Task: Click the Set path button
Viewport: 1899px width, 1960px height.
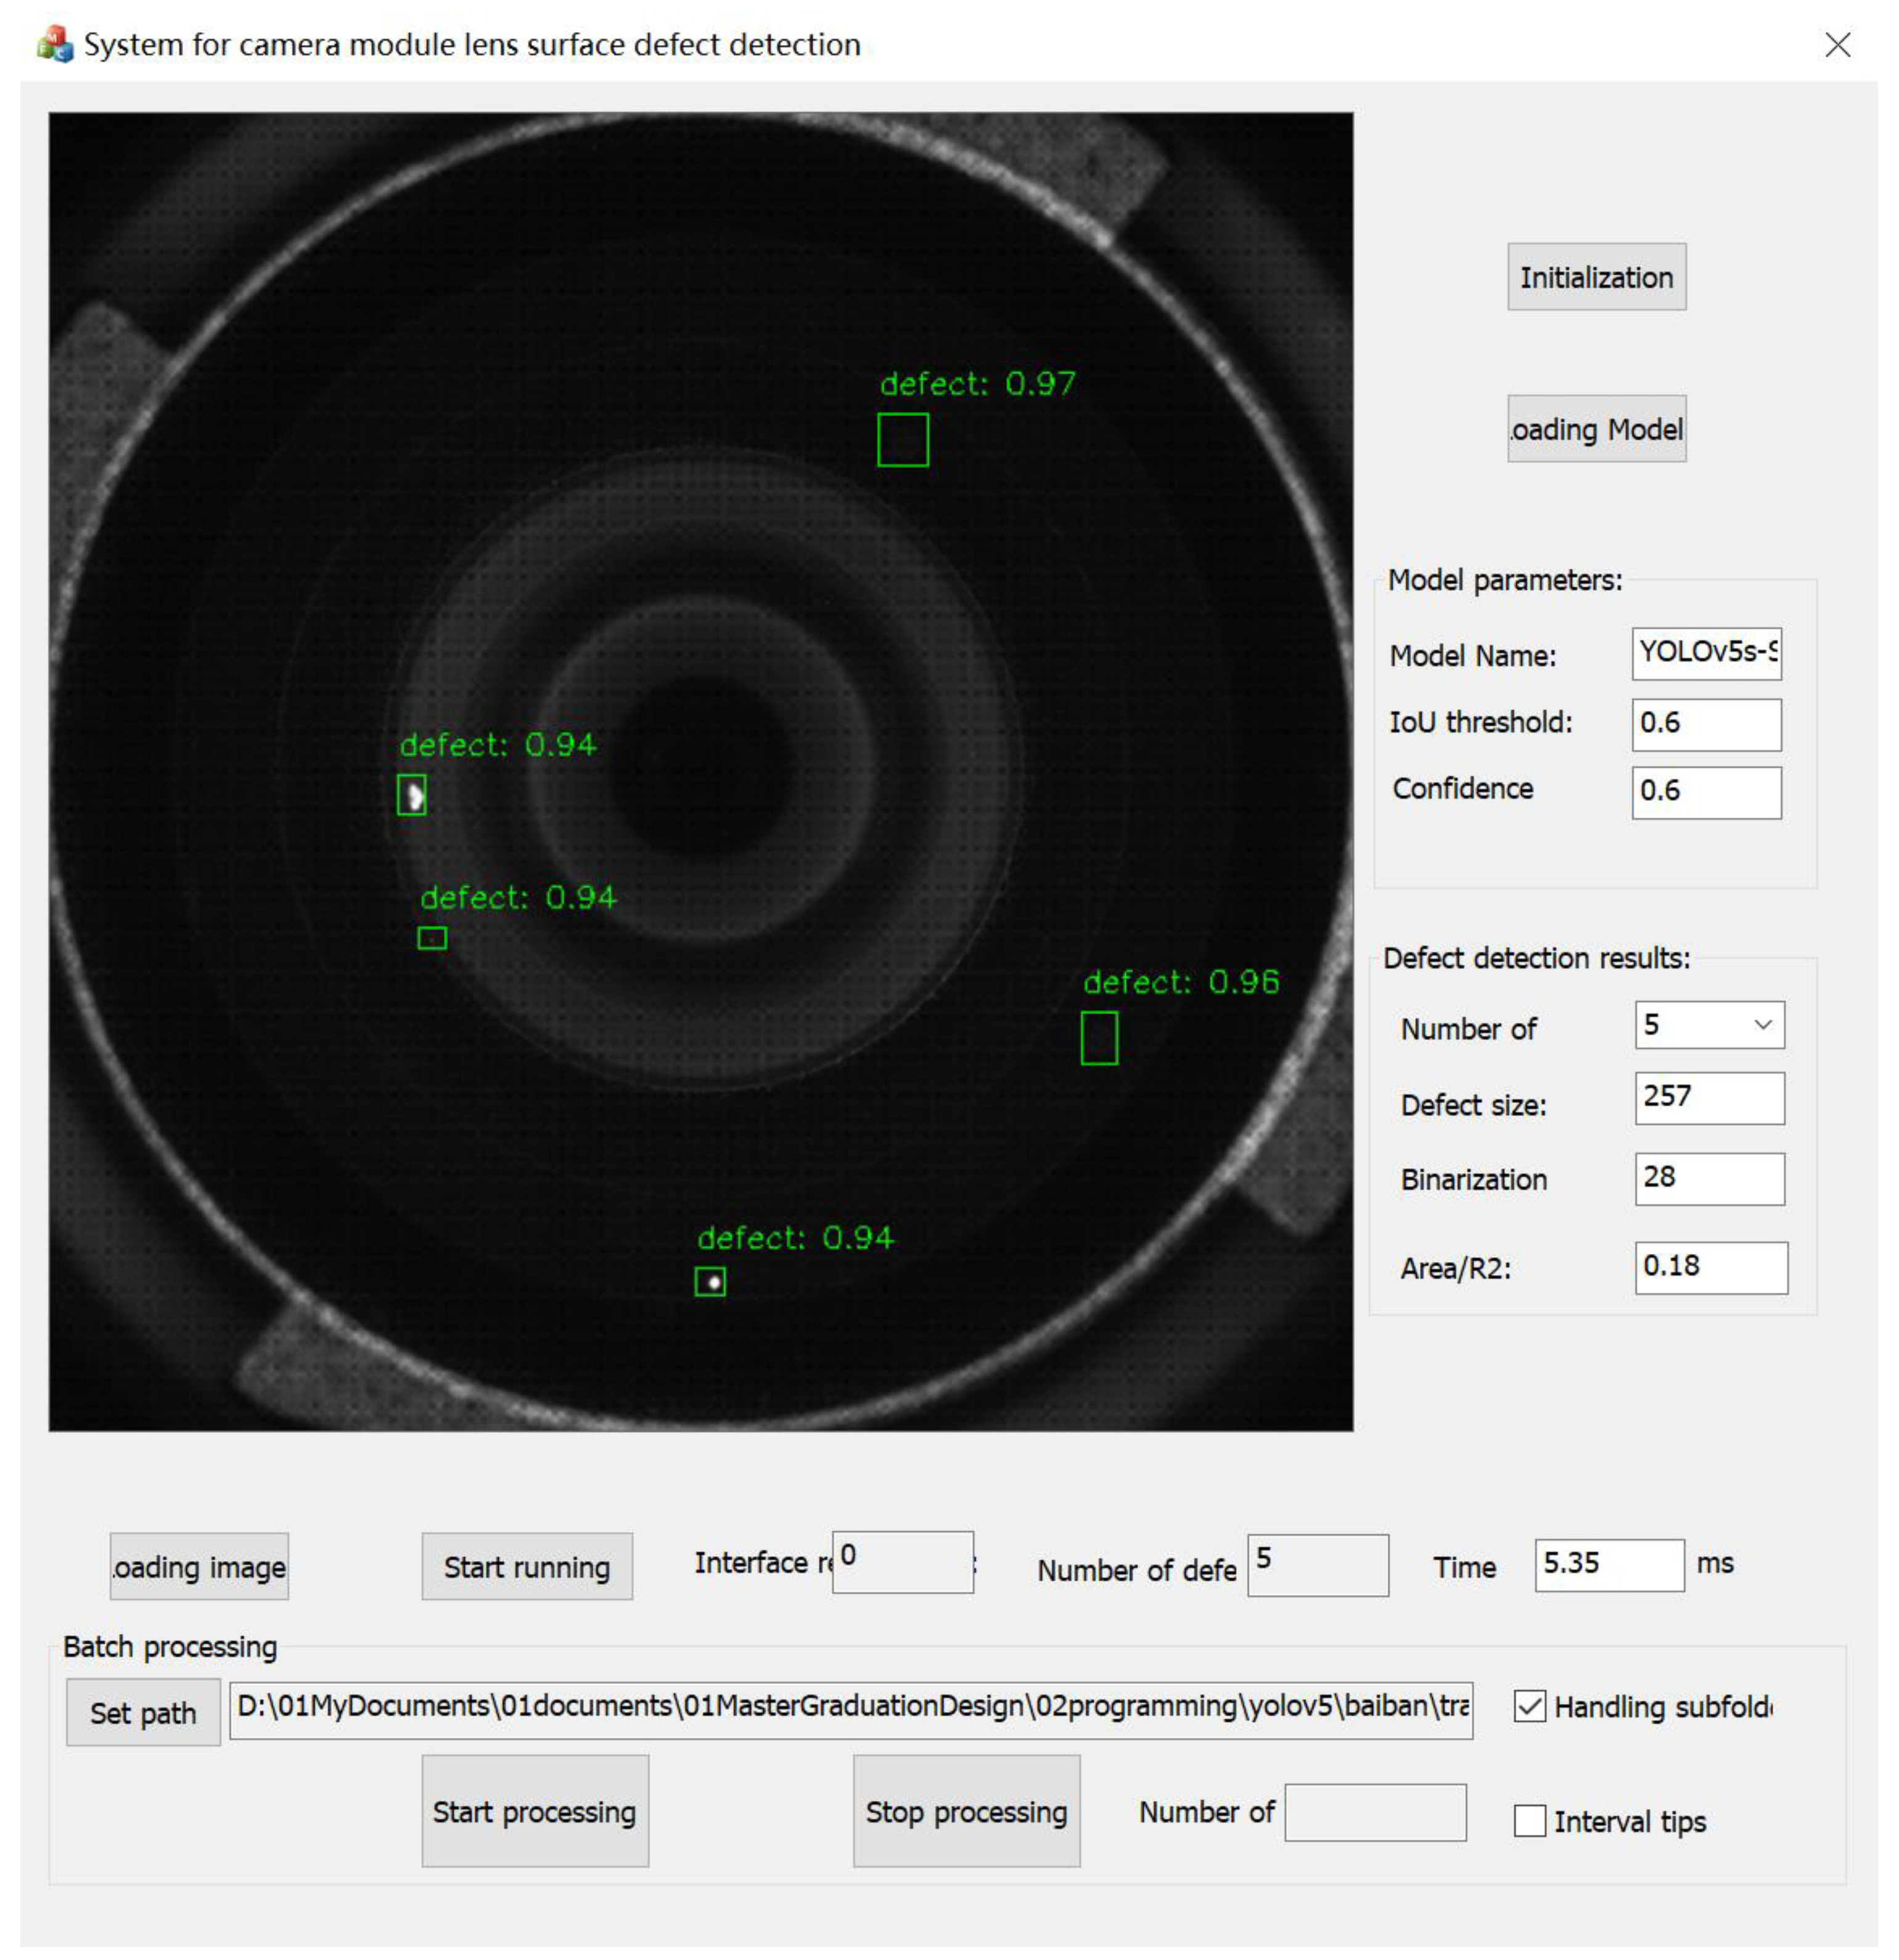Action: pos(143,1712)
